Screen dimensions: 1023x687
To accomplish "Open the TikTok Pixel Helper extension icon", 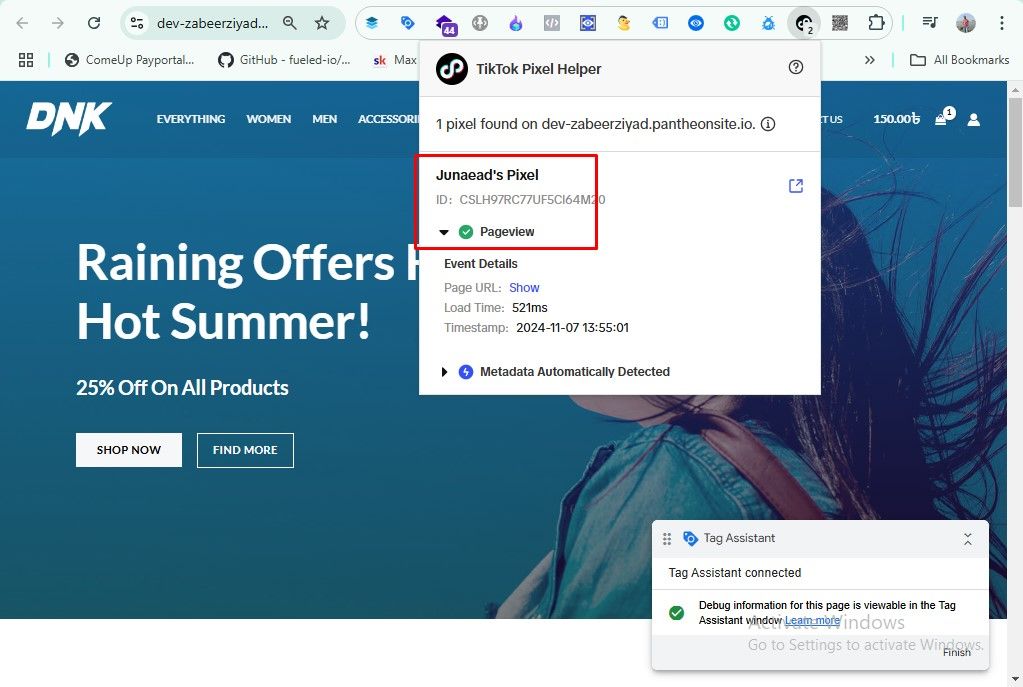I will (804, 23).
